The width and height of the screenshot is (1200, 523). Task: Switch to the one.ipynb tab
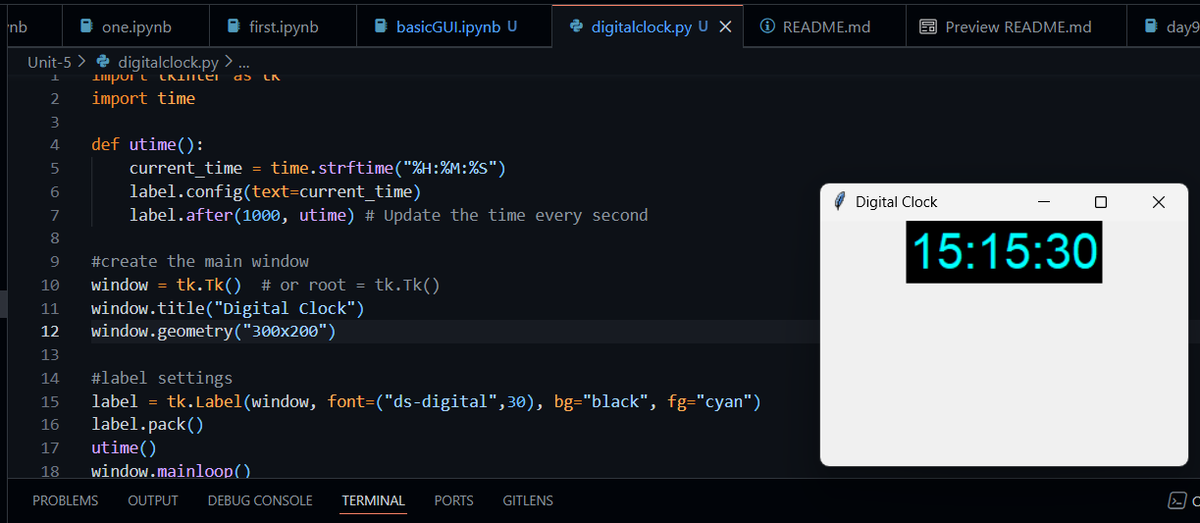tap(135, 27)
